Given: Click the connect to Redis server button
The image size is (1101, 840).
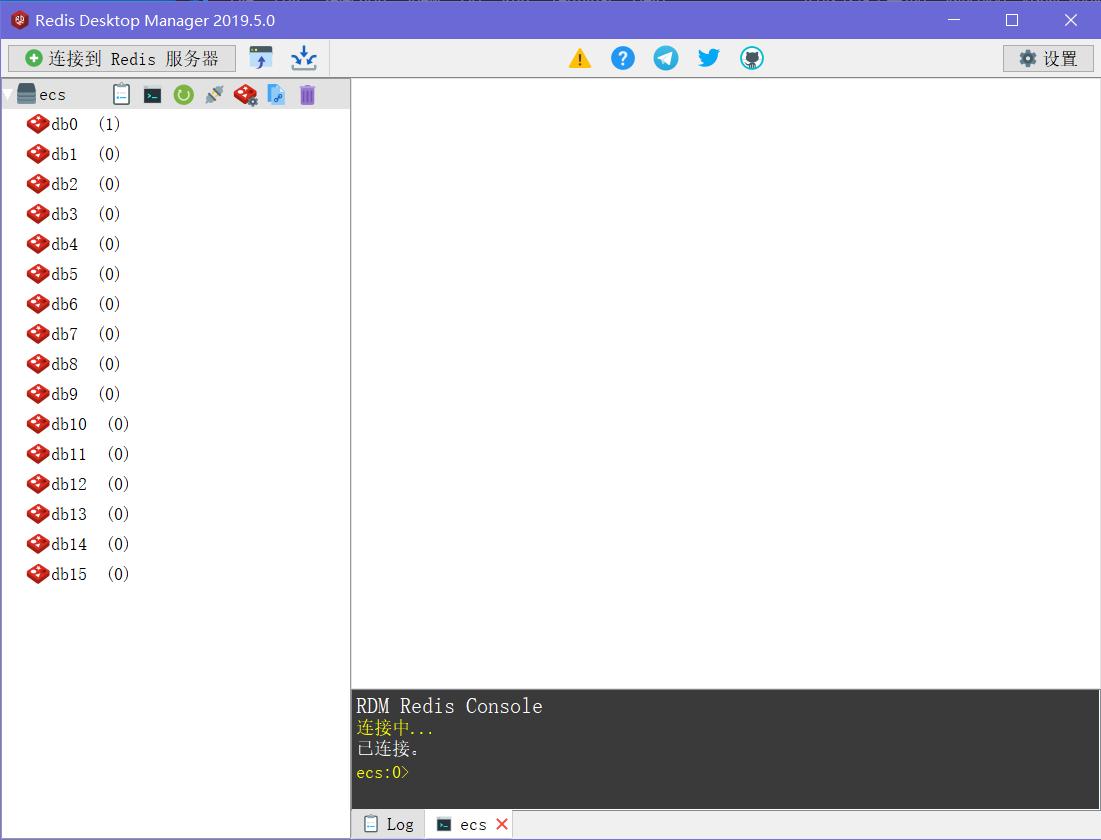Looking at the screenshot, I should (x=122, y=58).
